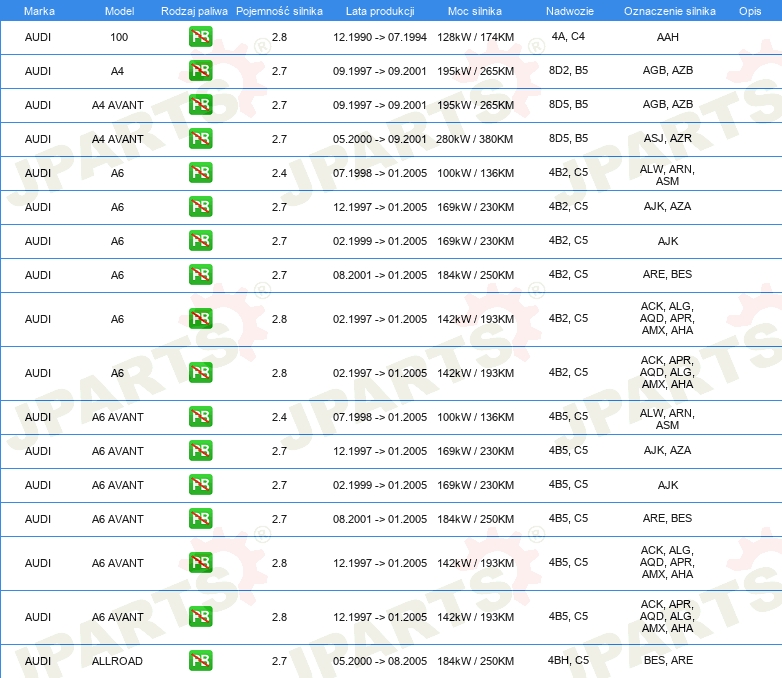The image size is (782, 678).
Task: Click the Model column header
Action: (119, 11)
